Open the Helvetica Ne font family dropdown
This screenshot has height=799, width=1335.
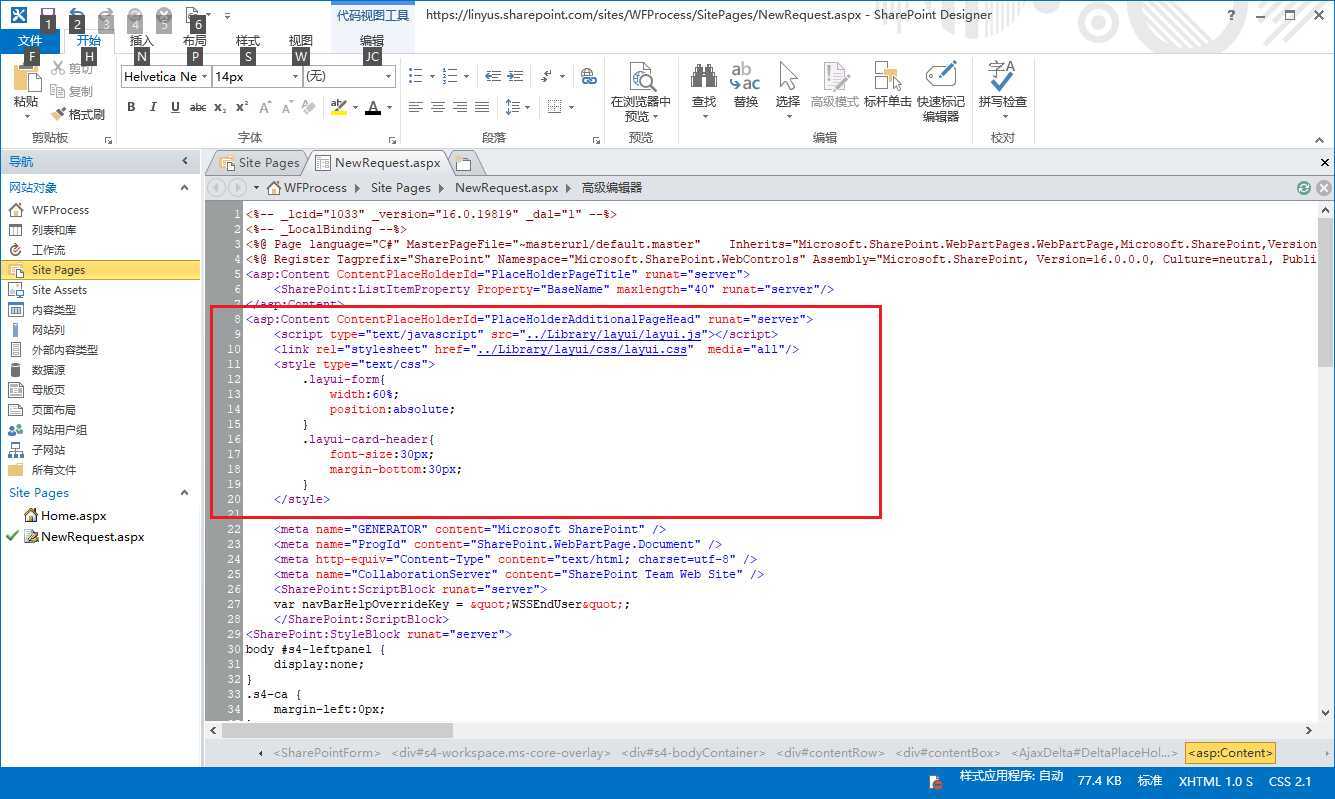coord(204,77)
